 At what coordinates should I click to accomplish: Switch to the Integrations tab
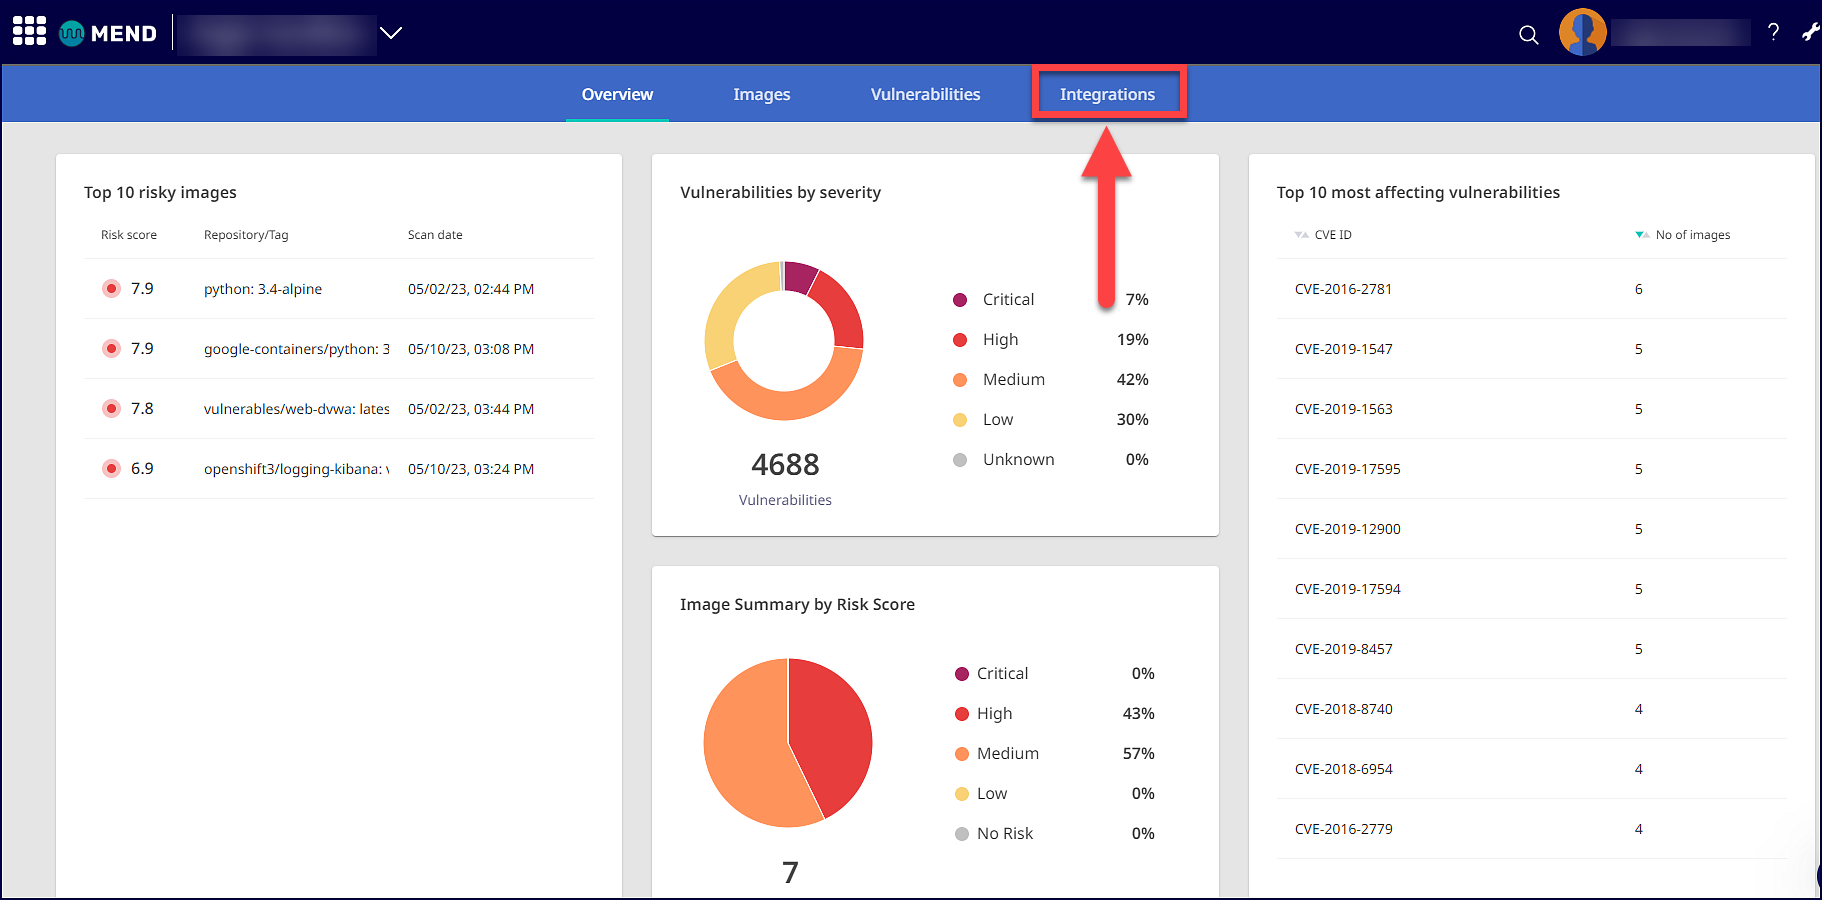[x=1107, y=94]
